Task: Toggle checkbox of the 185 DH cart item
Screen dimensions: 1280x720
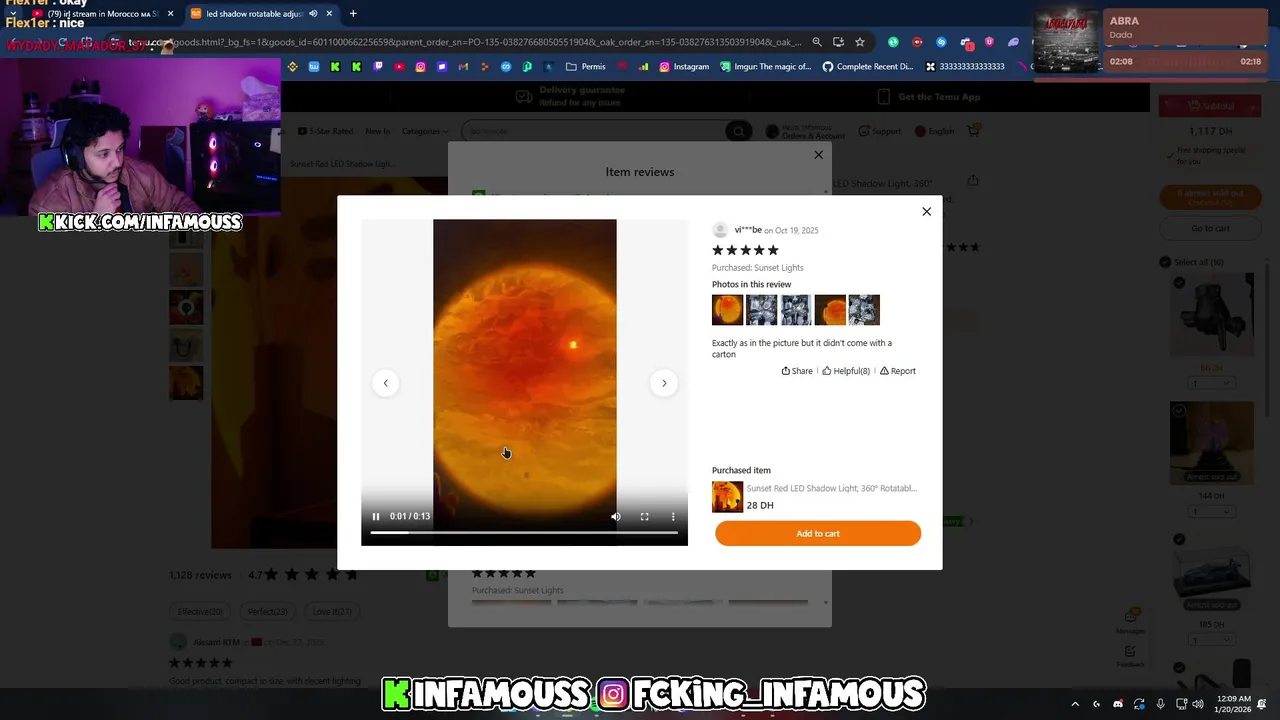Action: (1179, 540)
